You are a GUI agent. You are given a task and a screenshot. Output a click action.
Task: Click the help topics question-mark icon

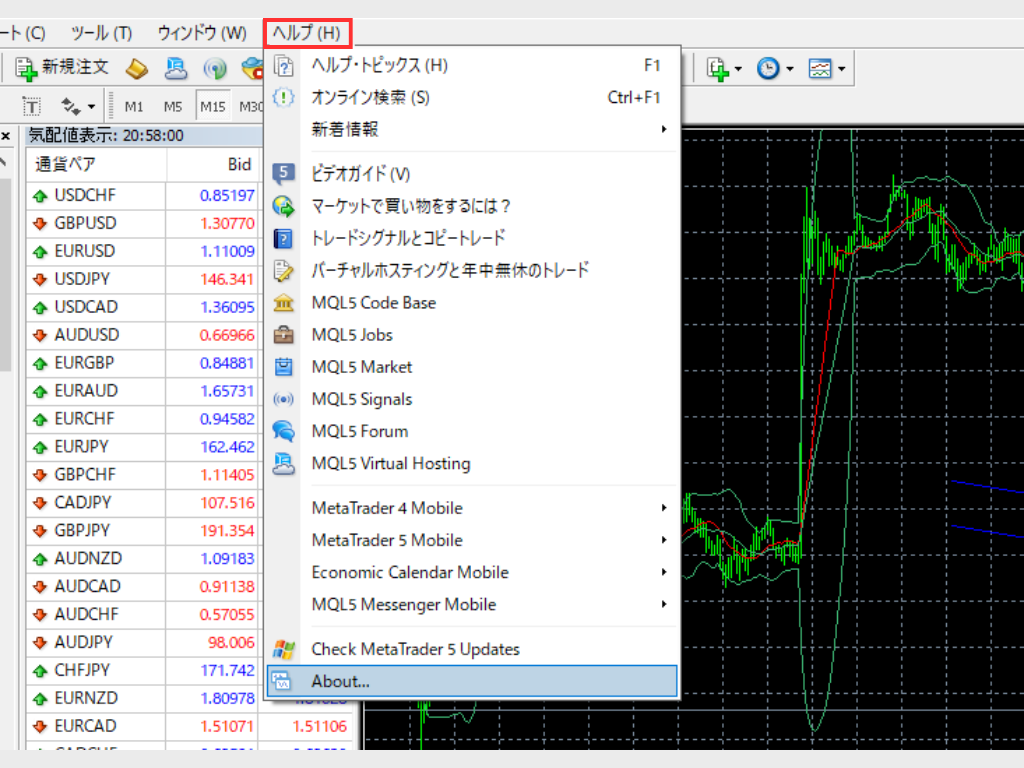click(283, 66)
